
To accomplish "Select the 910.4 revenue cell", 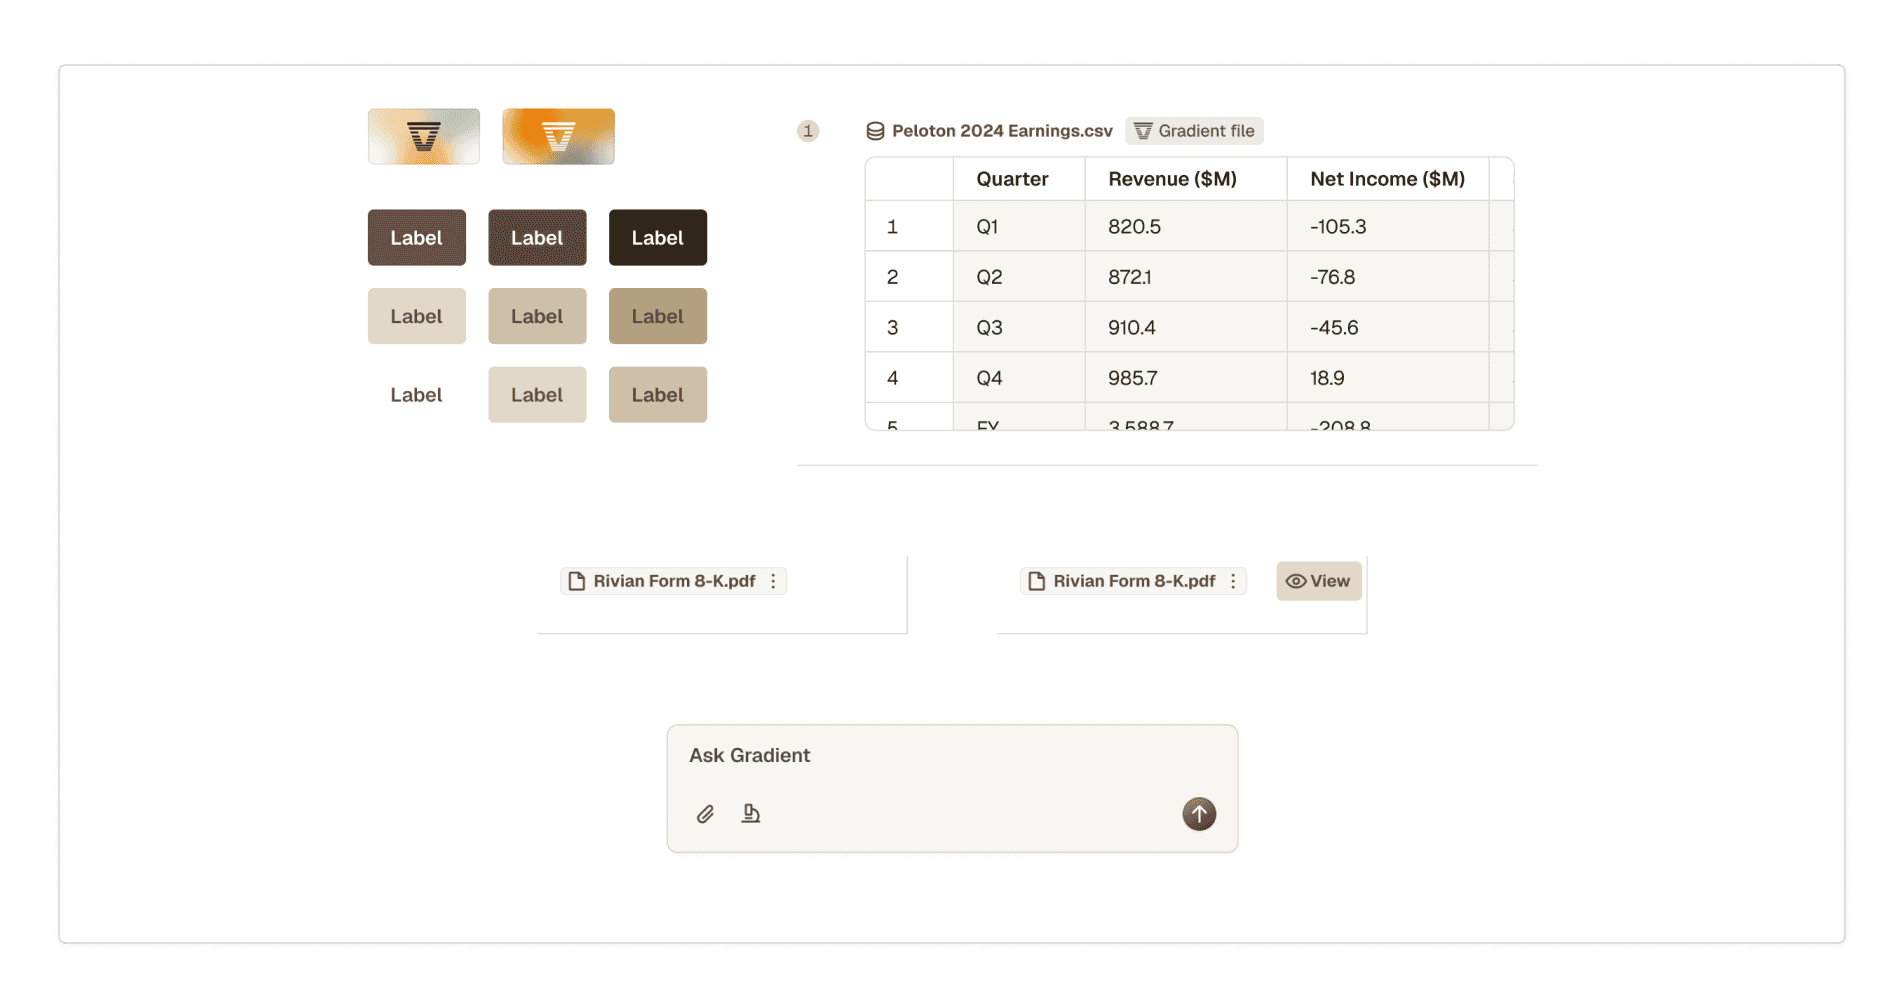I will 1186,328.
